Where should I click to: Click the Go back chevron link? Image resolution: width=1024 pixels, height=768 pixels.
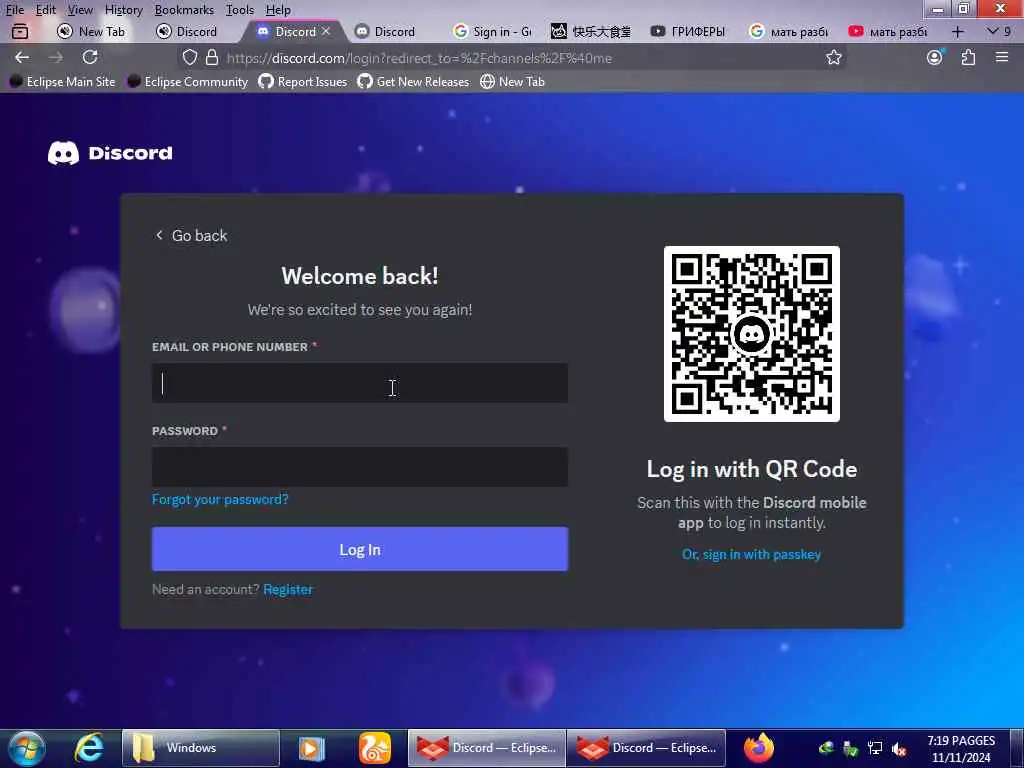click(x=191, y=236)
